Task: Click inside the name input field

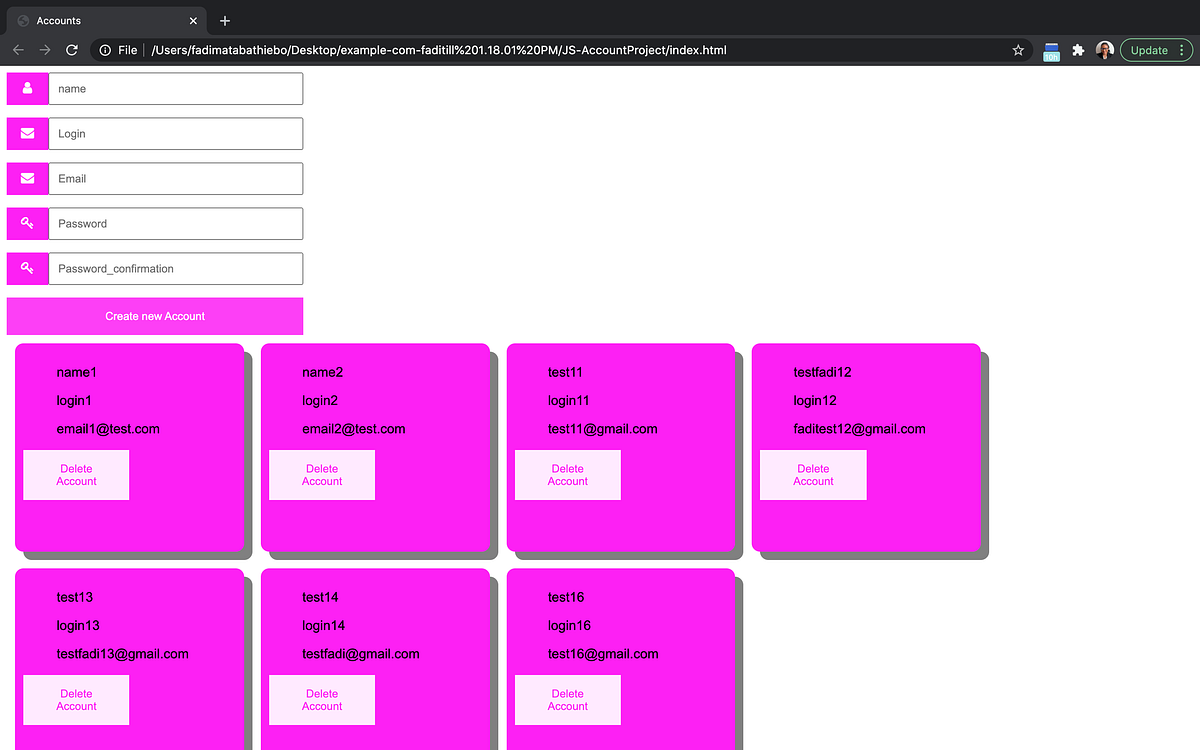Action: click(176, 88)
